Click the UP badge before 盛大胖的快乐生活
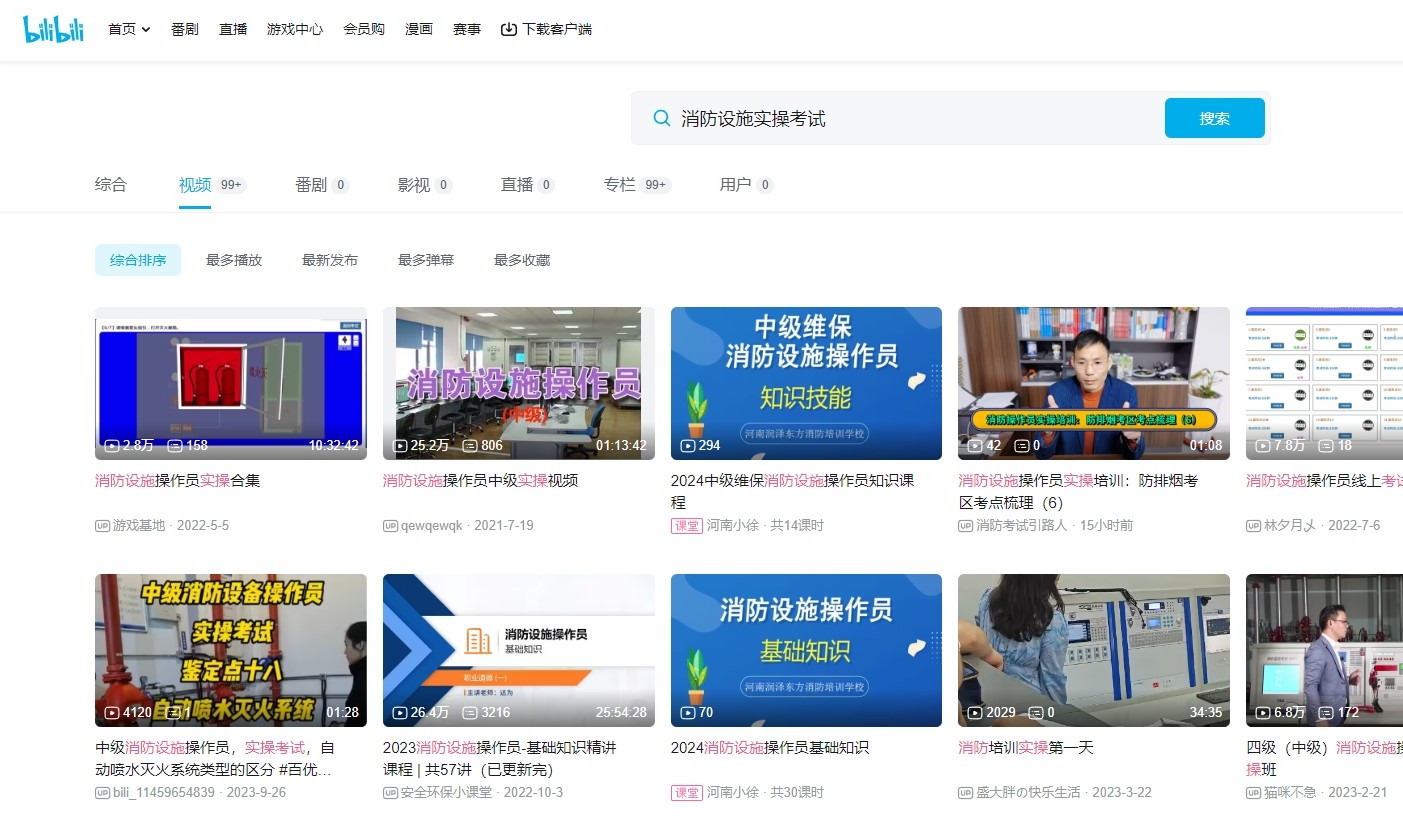The height and width of the screenshot is (817, 1403). click(x=965, y=792)
